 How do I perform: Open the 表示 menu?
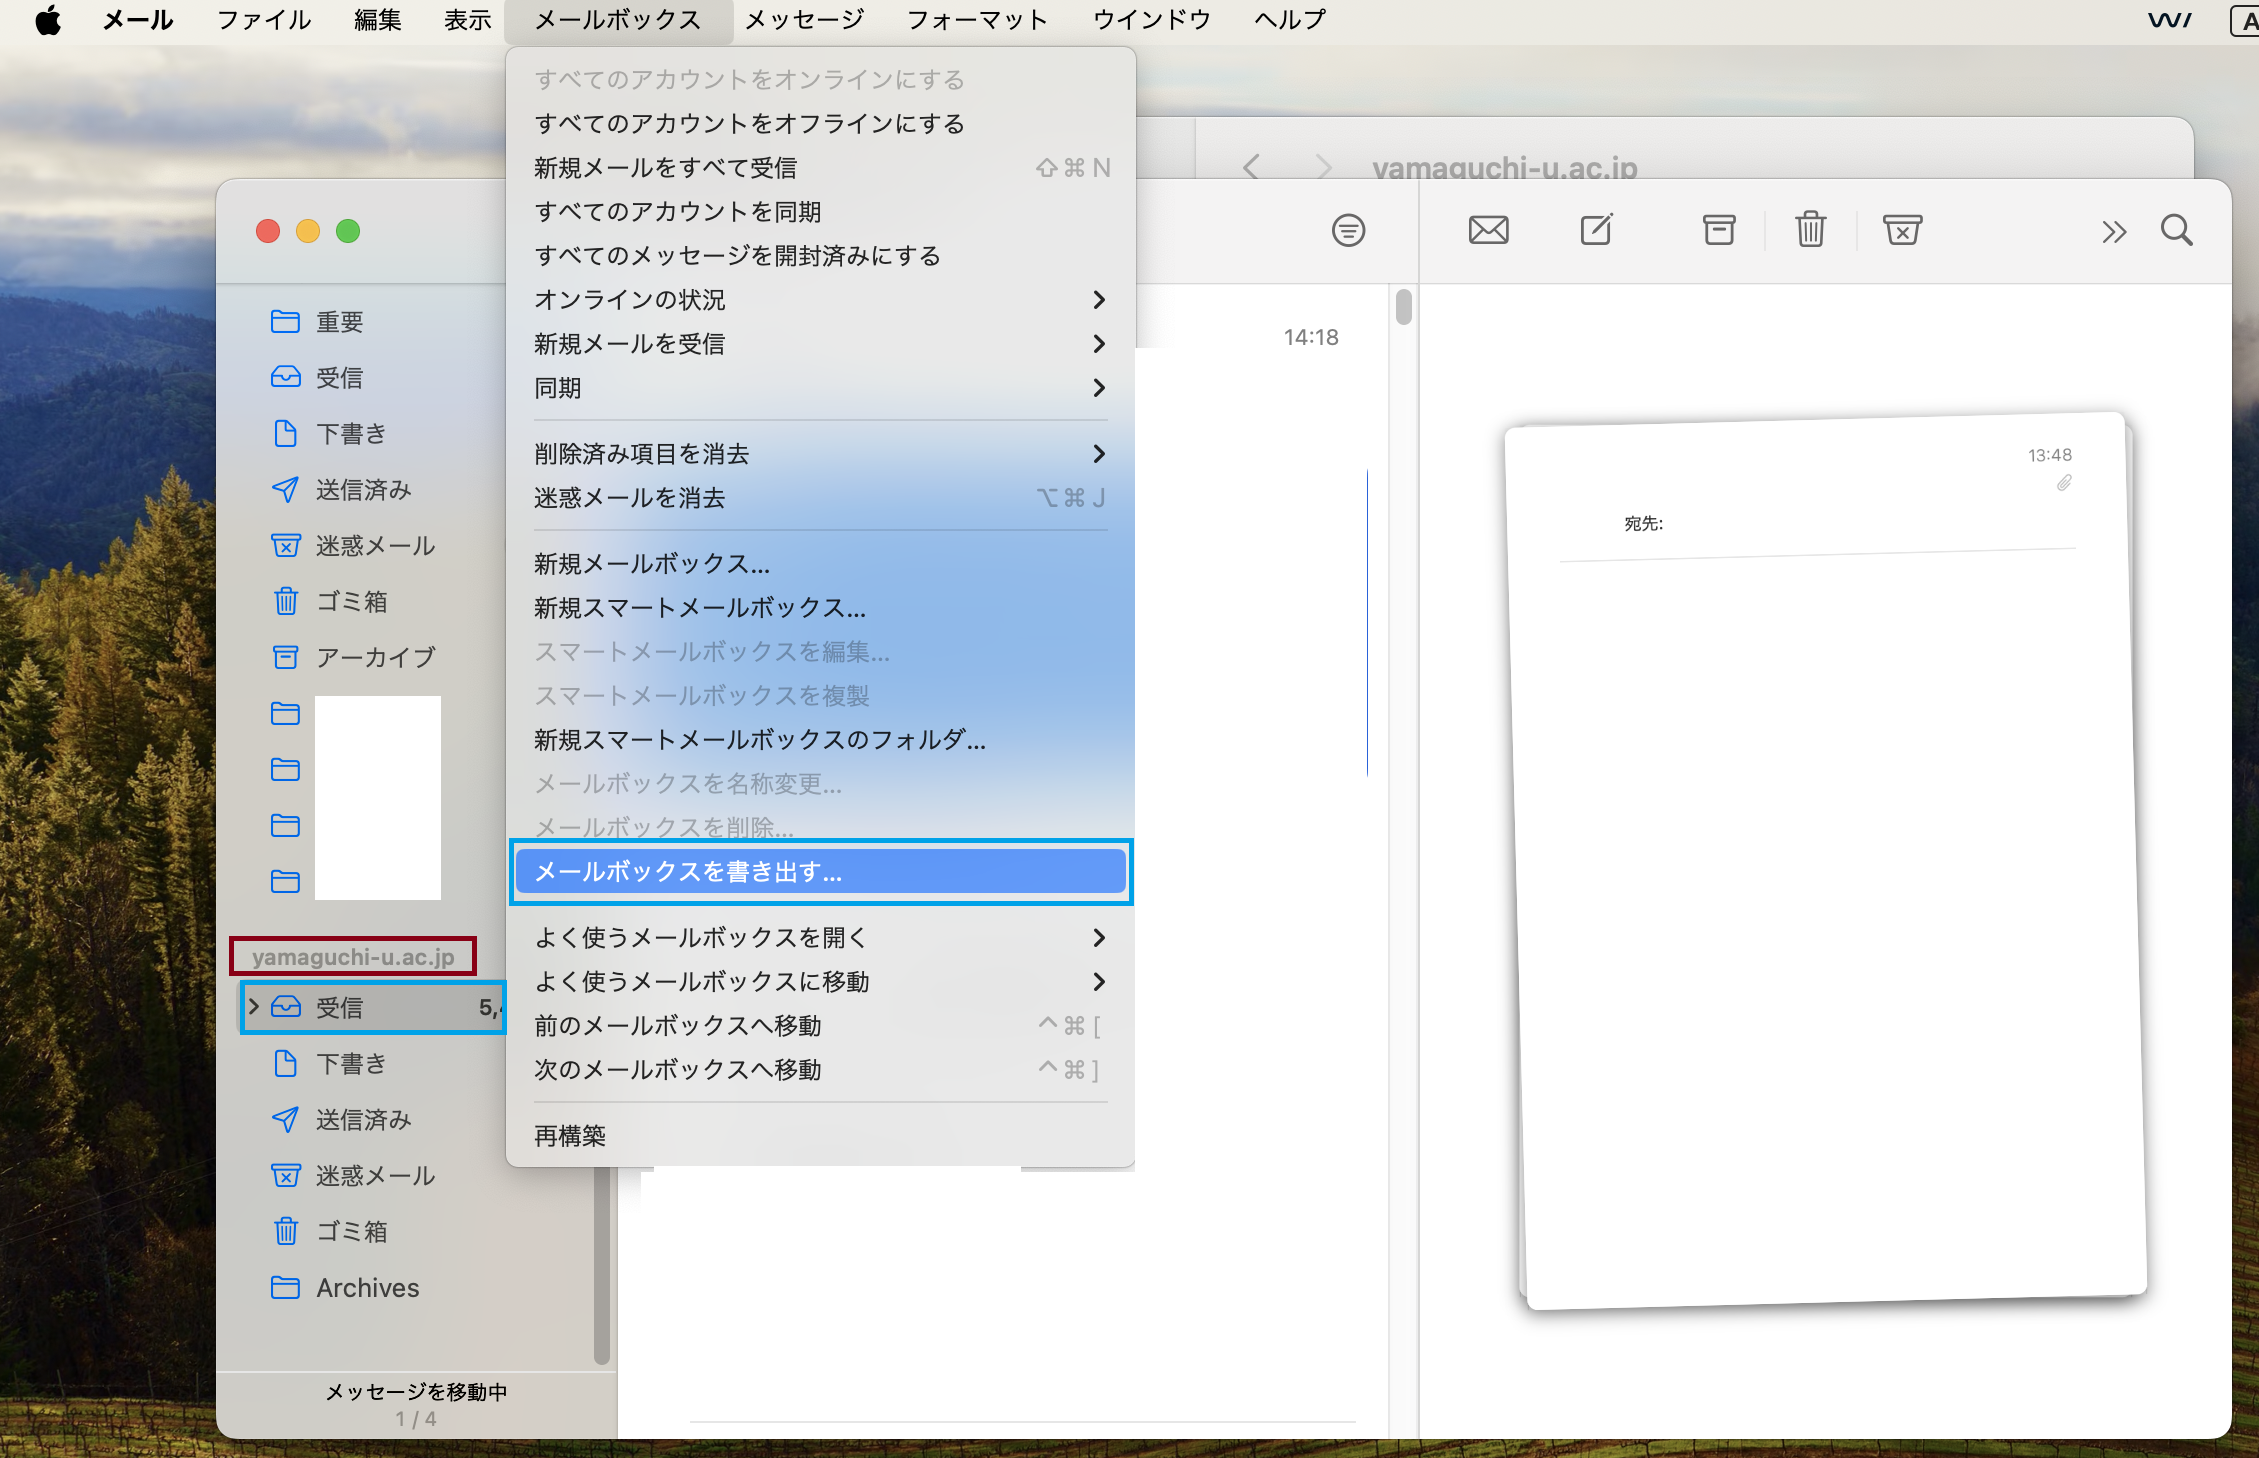point(467,20)
